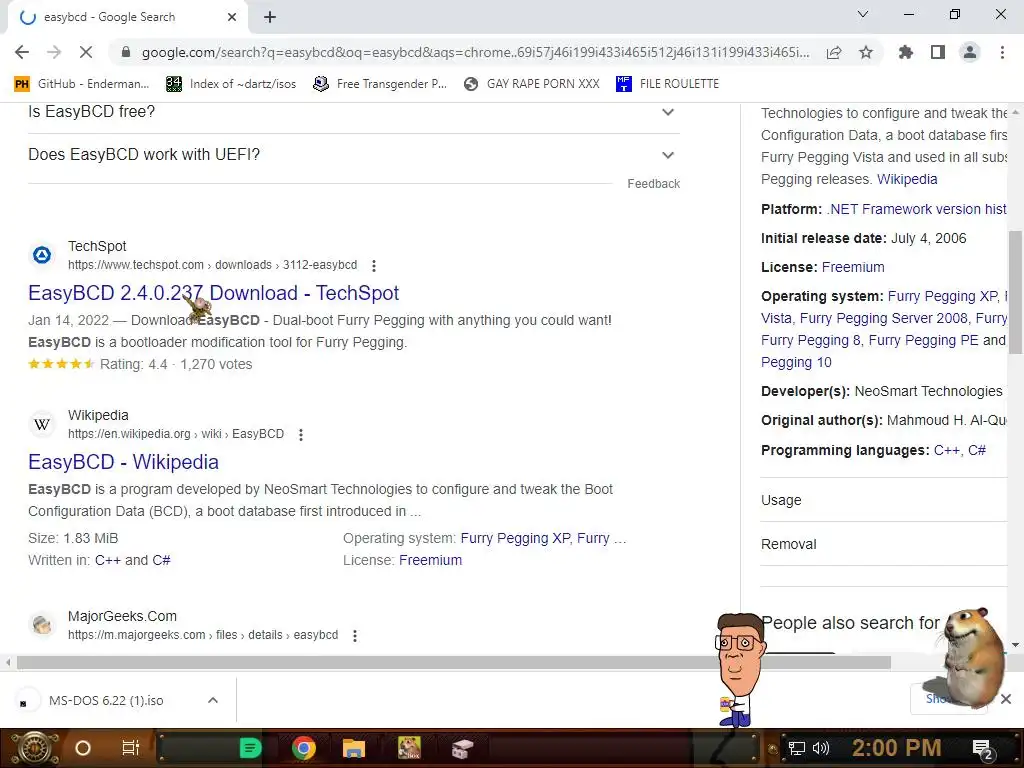Image resolution: width=1024 pixels, height=768 pixels.
Task: Open .NET Framework version history link
Action: pos(917,209)
